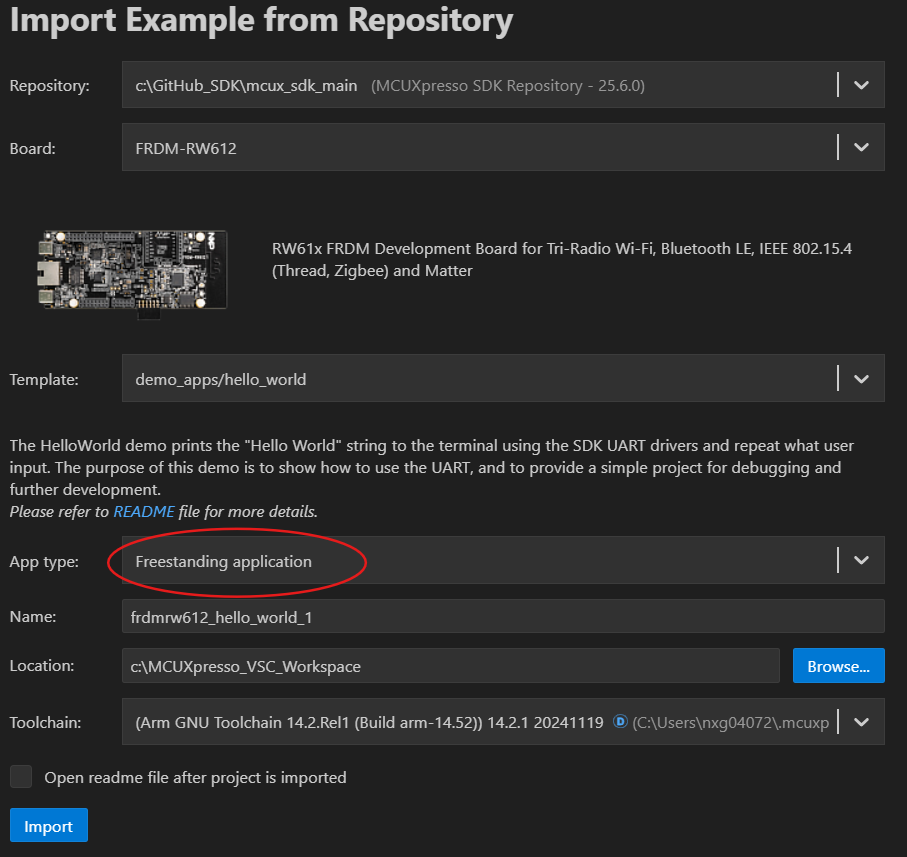Click the Template dropdown chevron arrow

click(861, 380)
